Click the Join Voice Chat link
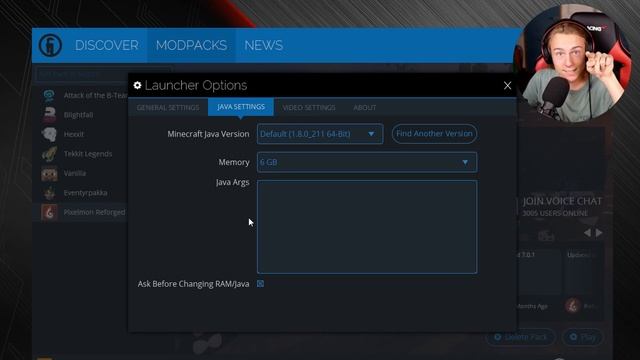This screenshot has height=360, width=640. (562, 201)
